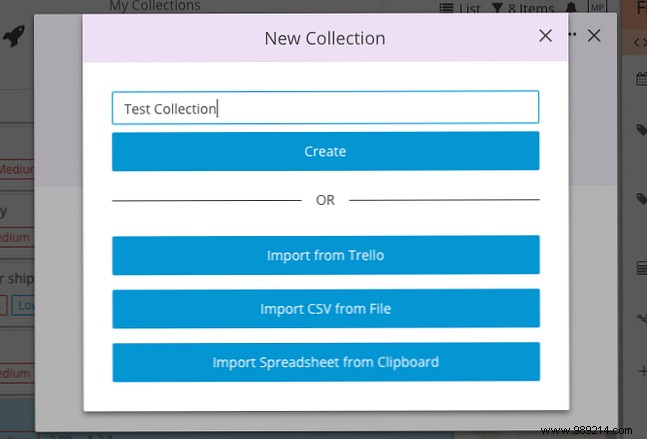This screenshot has height=439, width=647.
Task: Open the My Collections header
Action: tap(155, 6)
